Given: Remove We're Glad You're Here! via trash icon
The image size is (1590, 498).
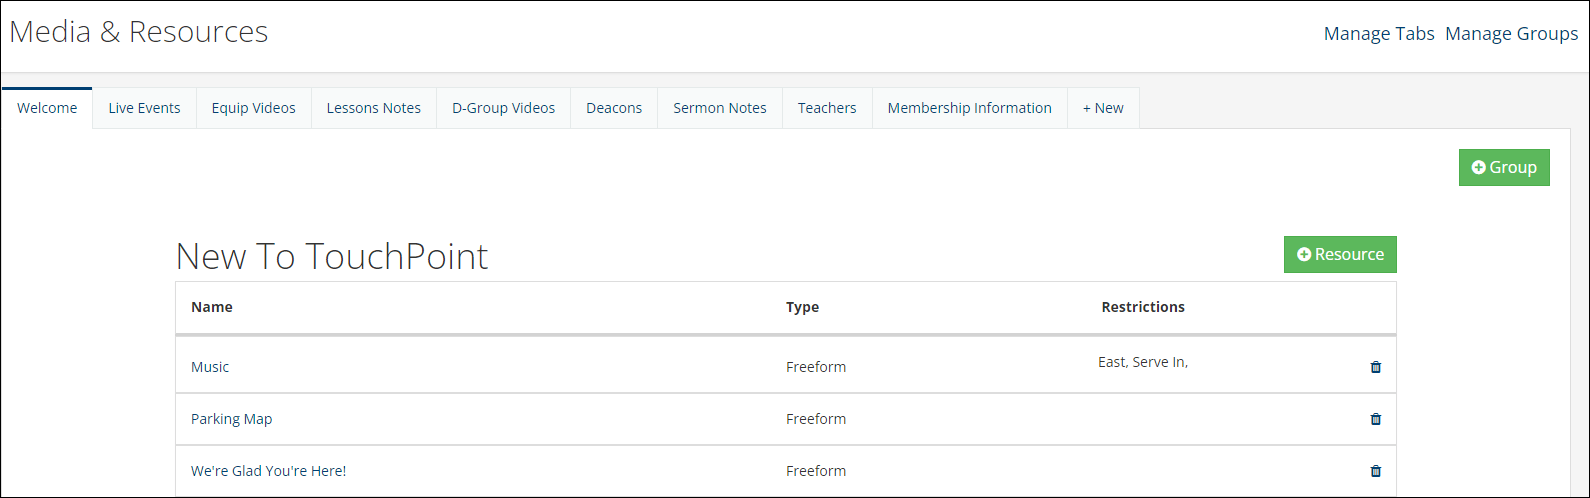Looking at the screenshot, I should pos(1375,471).
